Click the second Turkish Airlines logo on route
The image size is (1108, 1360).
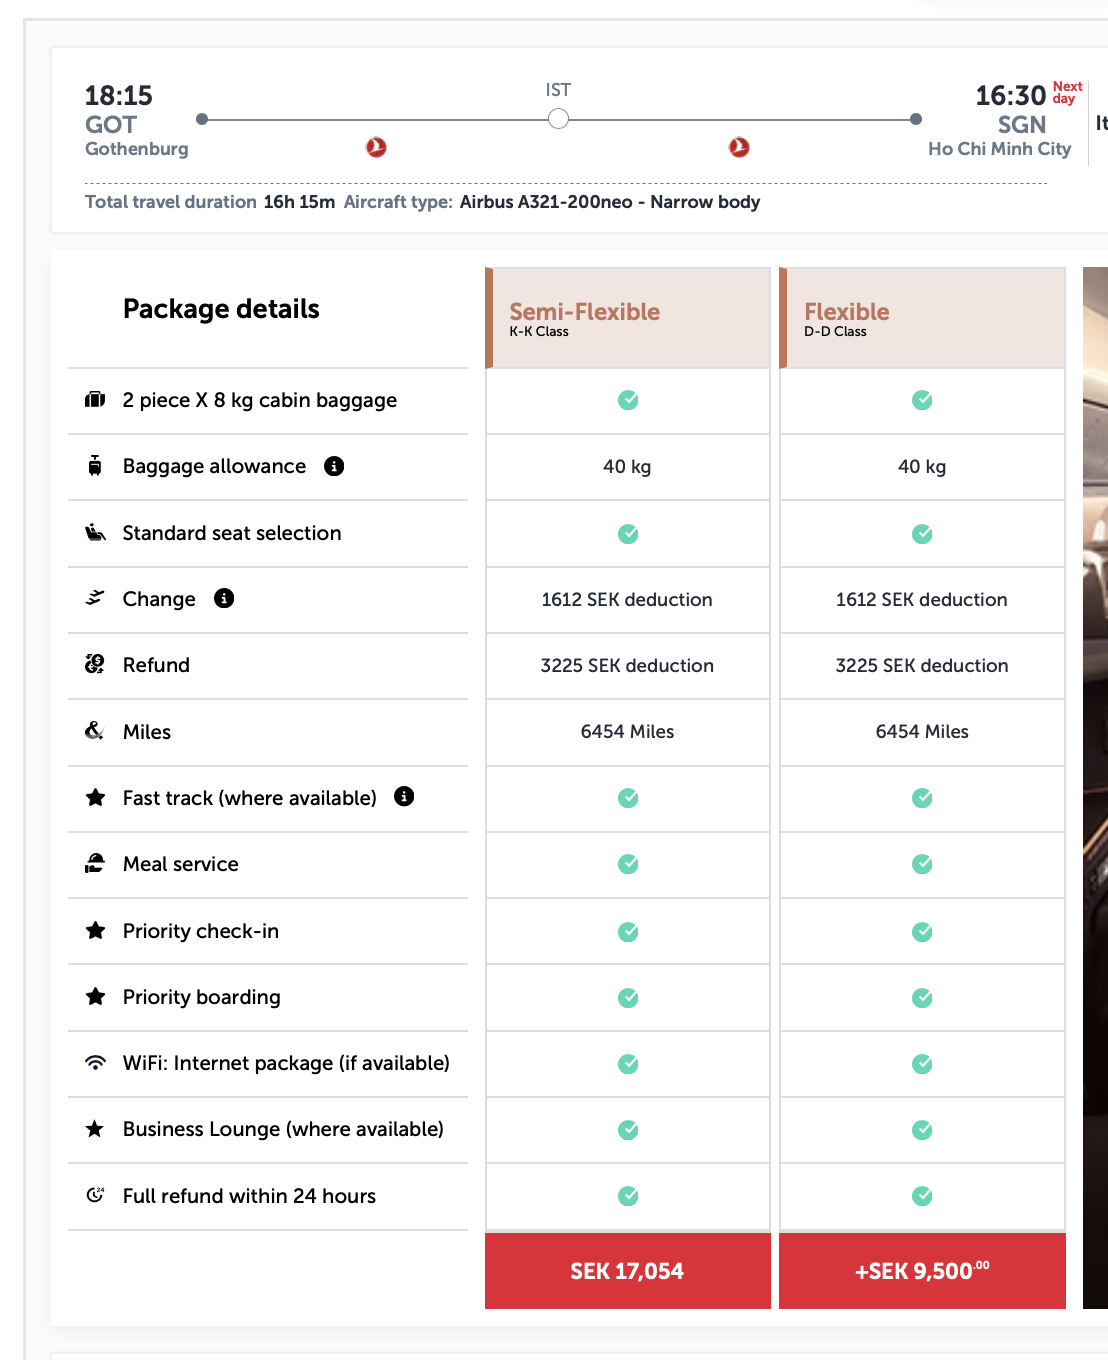(x=739, y=147)
